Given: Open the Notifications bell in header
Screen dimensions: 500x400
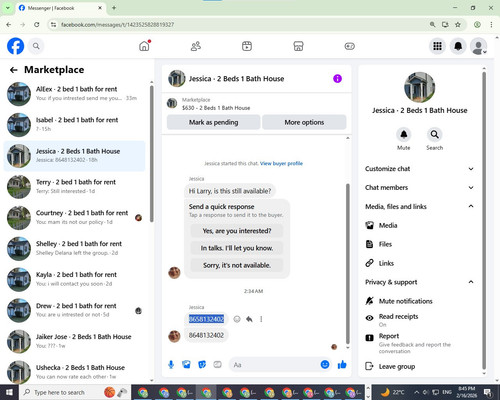Looking at the screenshot, I should click(x=458, y=46).
